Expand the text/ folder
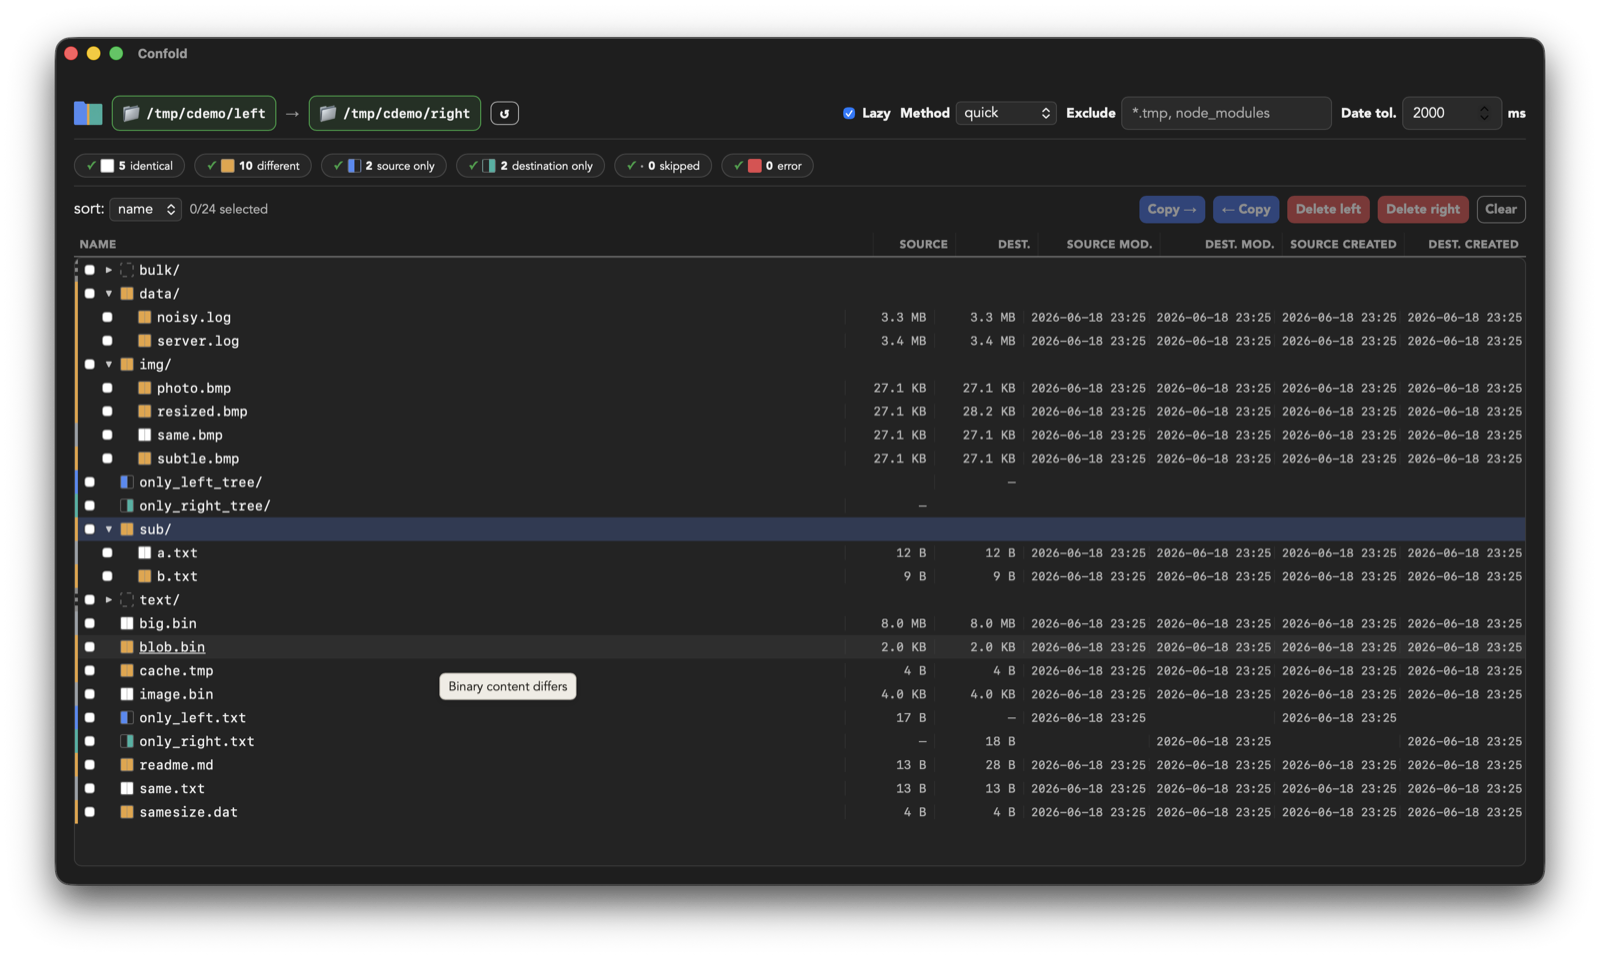The image size is (1600, 958). (x=109, y=600)
